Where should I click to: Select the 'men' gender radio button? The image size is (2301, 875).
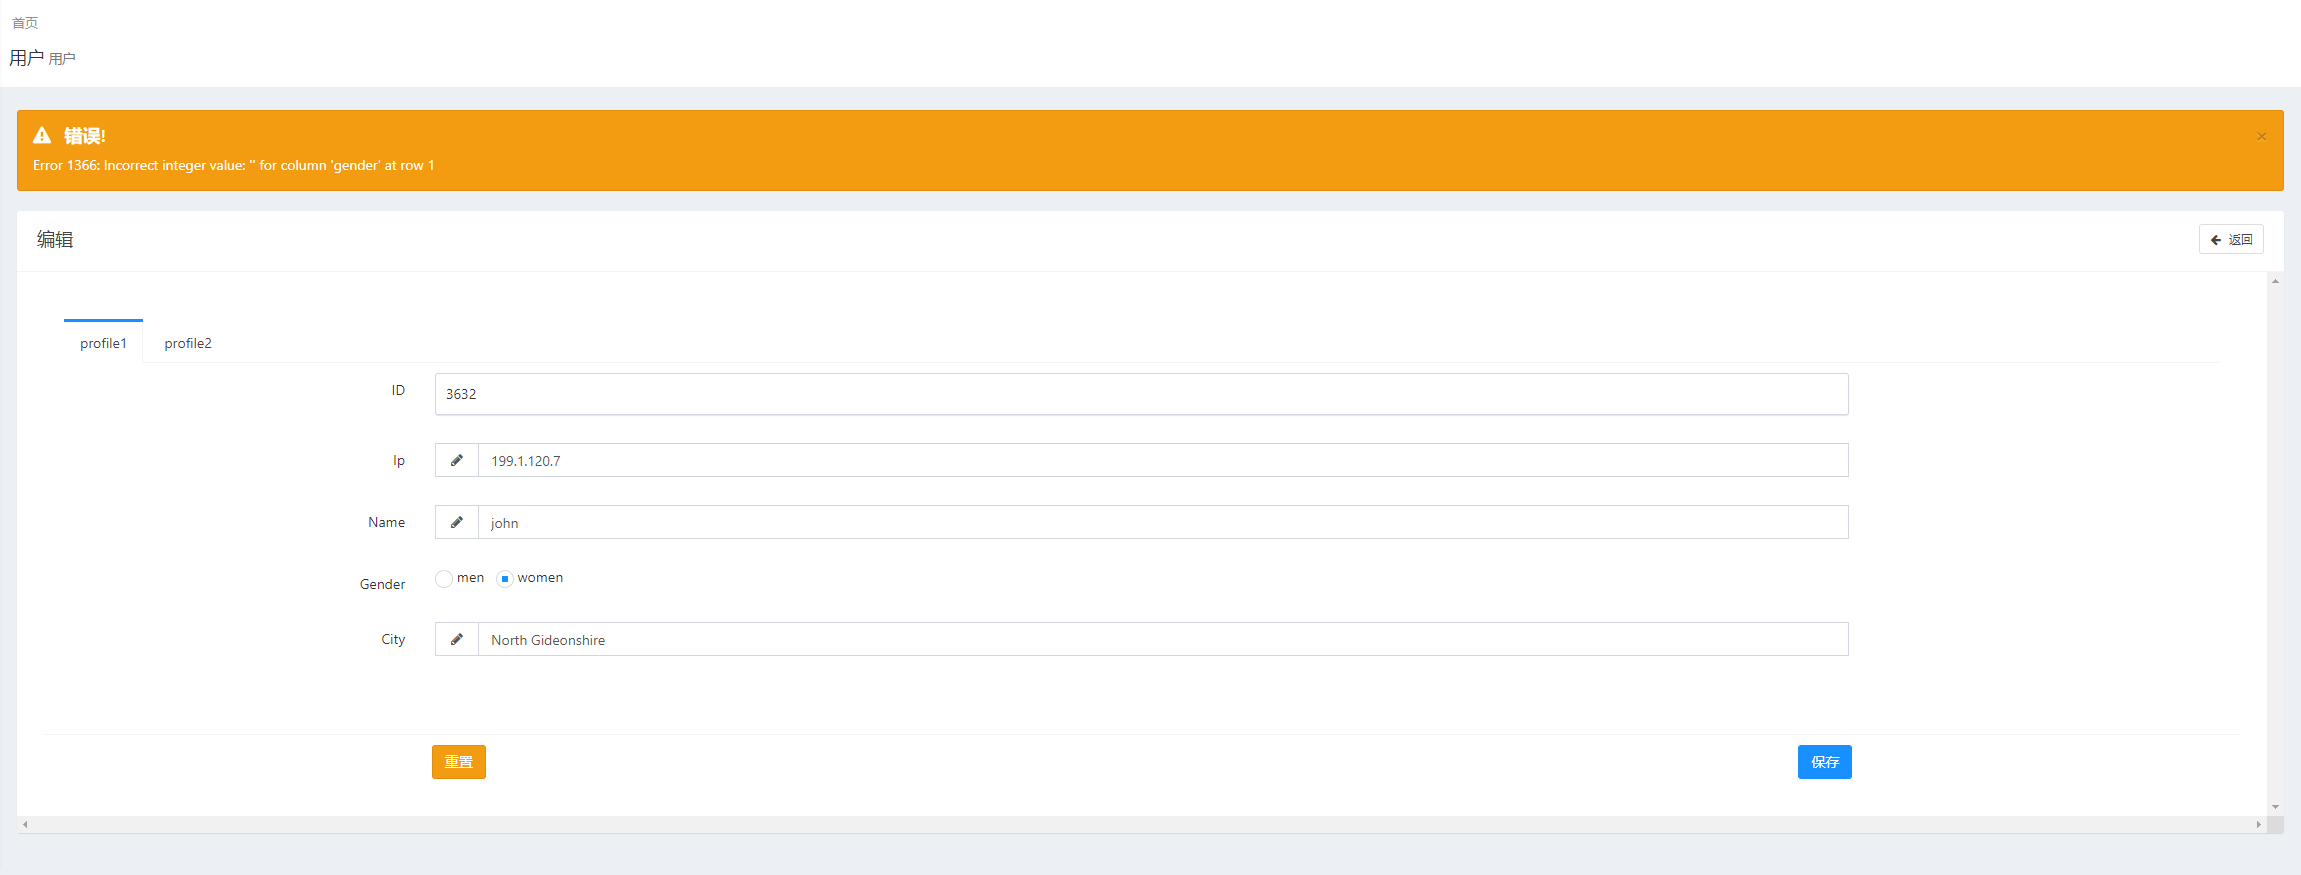point(443,578)
